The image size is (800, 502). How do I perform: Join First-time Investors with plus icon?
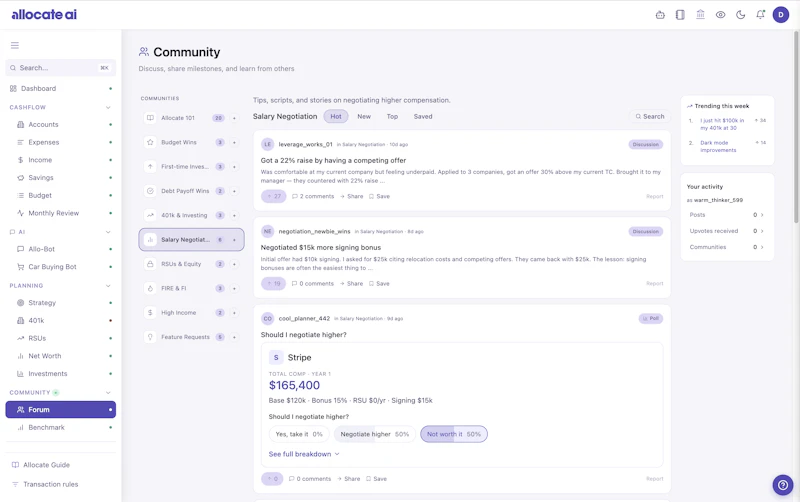(x=234, y=167)
